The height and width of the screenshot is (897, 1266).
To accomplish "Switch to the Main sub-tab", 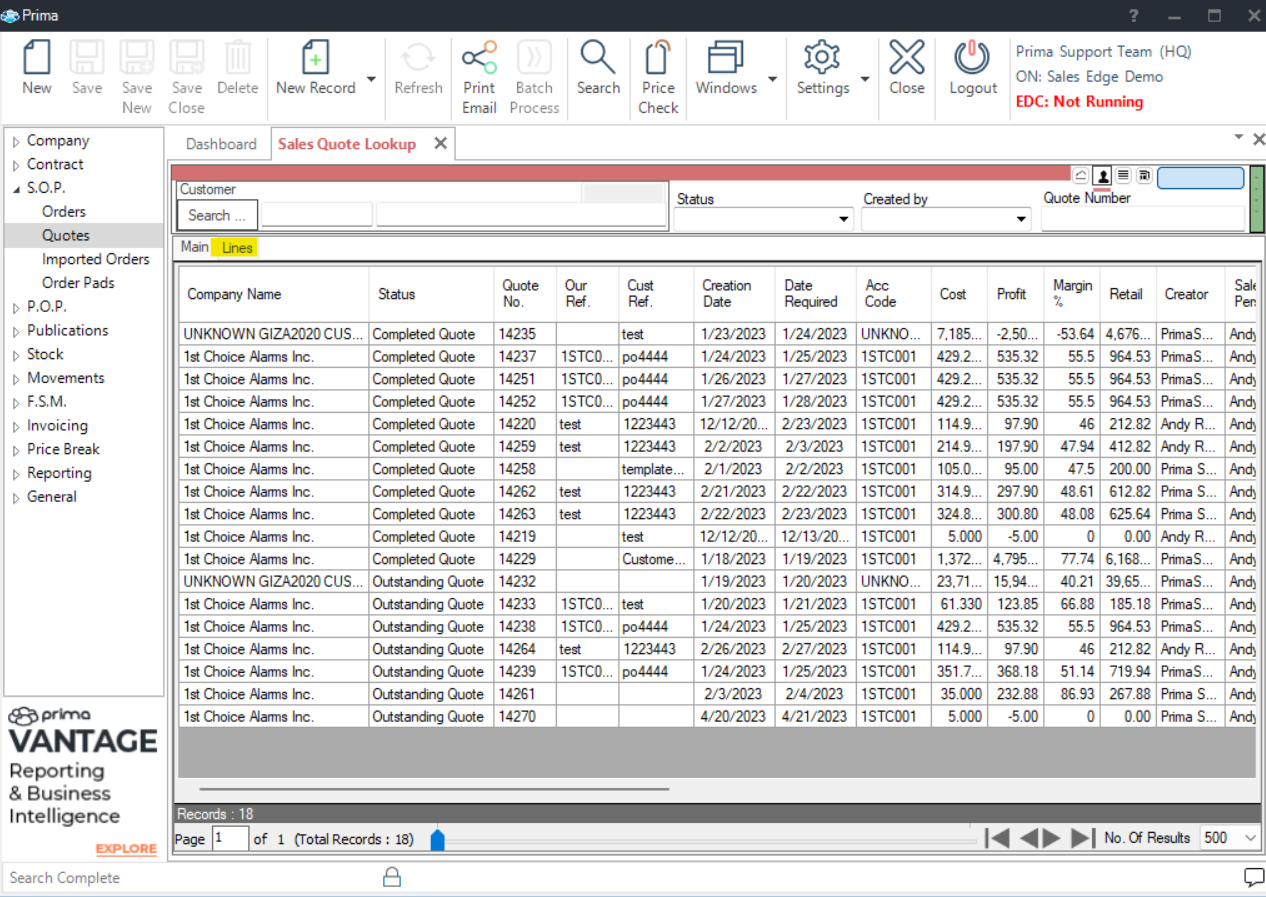I will (x=194, y=247).
